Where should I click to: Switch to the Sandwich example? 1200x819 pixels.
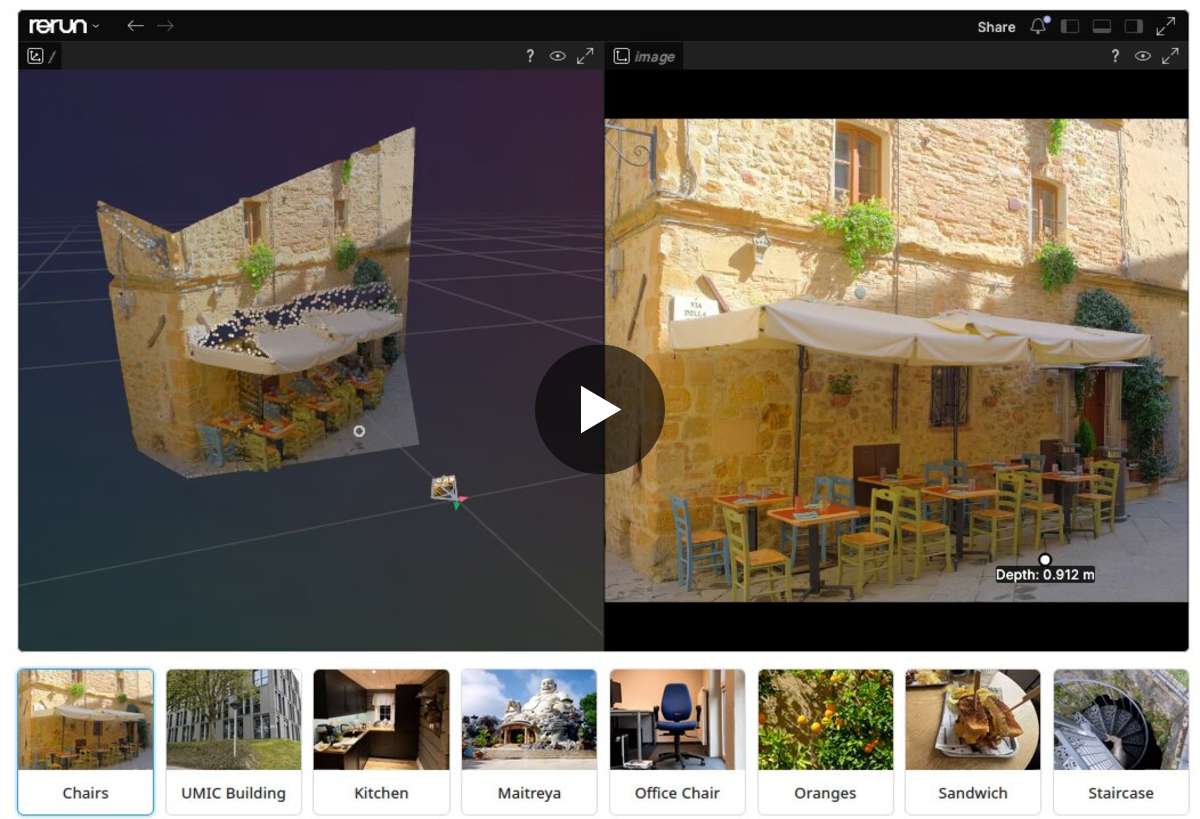point(974,742)
